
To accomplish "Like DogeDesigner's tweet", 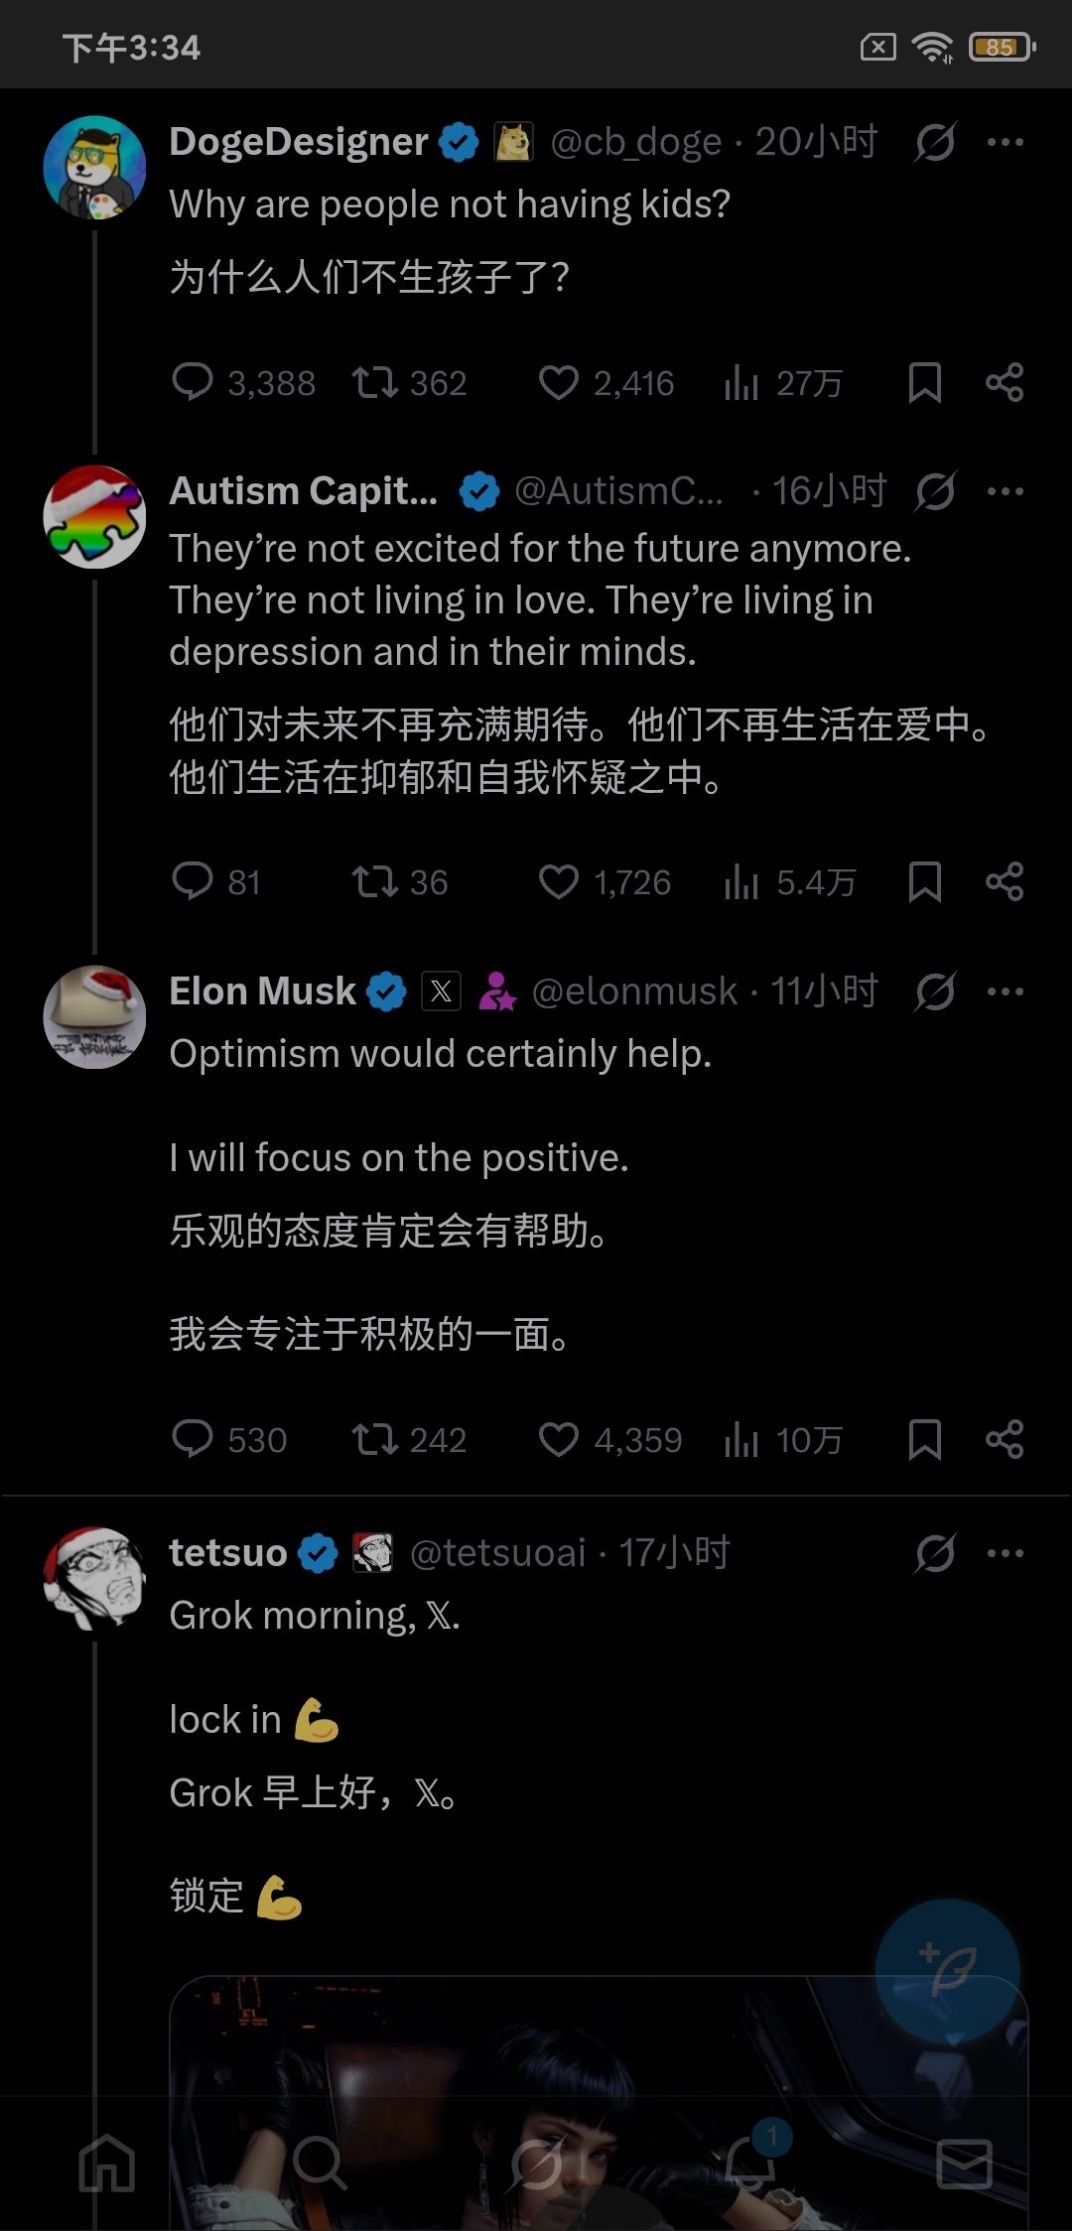I will (558, 382).
